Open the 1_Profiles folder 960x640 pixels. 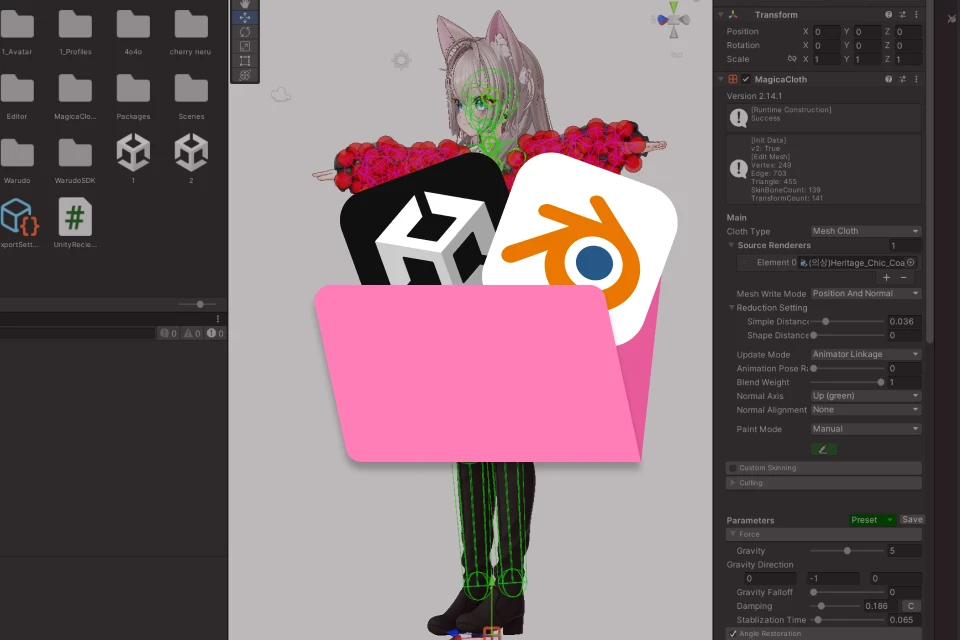pyautogui.click(x=75, y=32)
